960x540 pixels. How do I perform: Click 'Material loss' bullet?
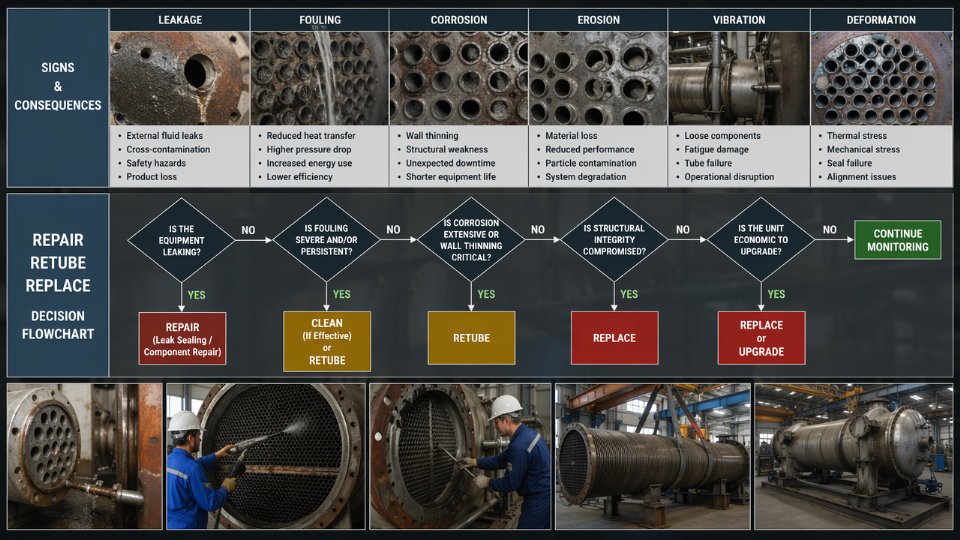[571, 136]
